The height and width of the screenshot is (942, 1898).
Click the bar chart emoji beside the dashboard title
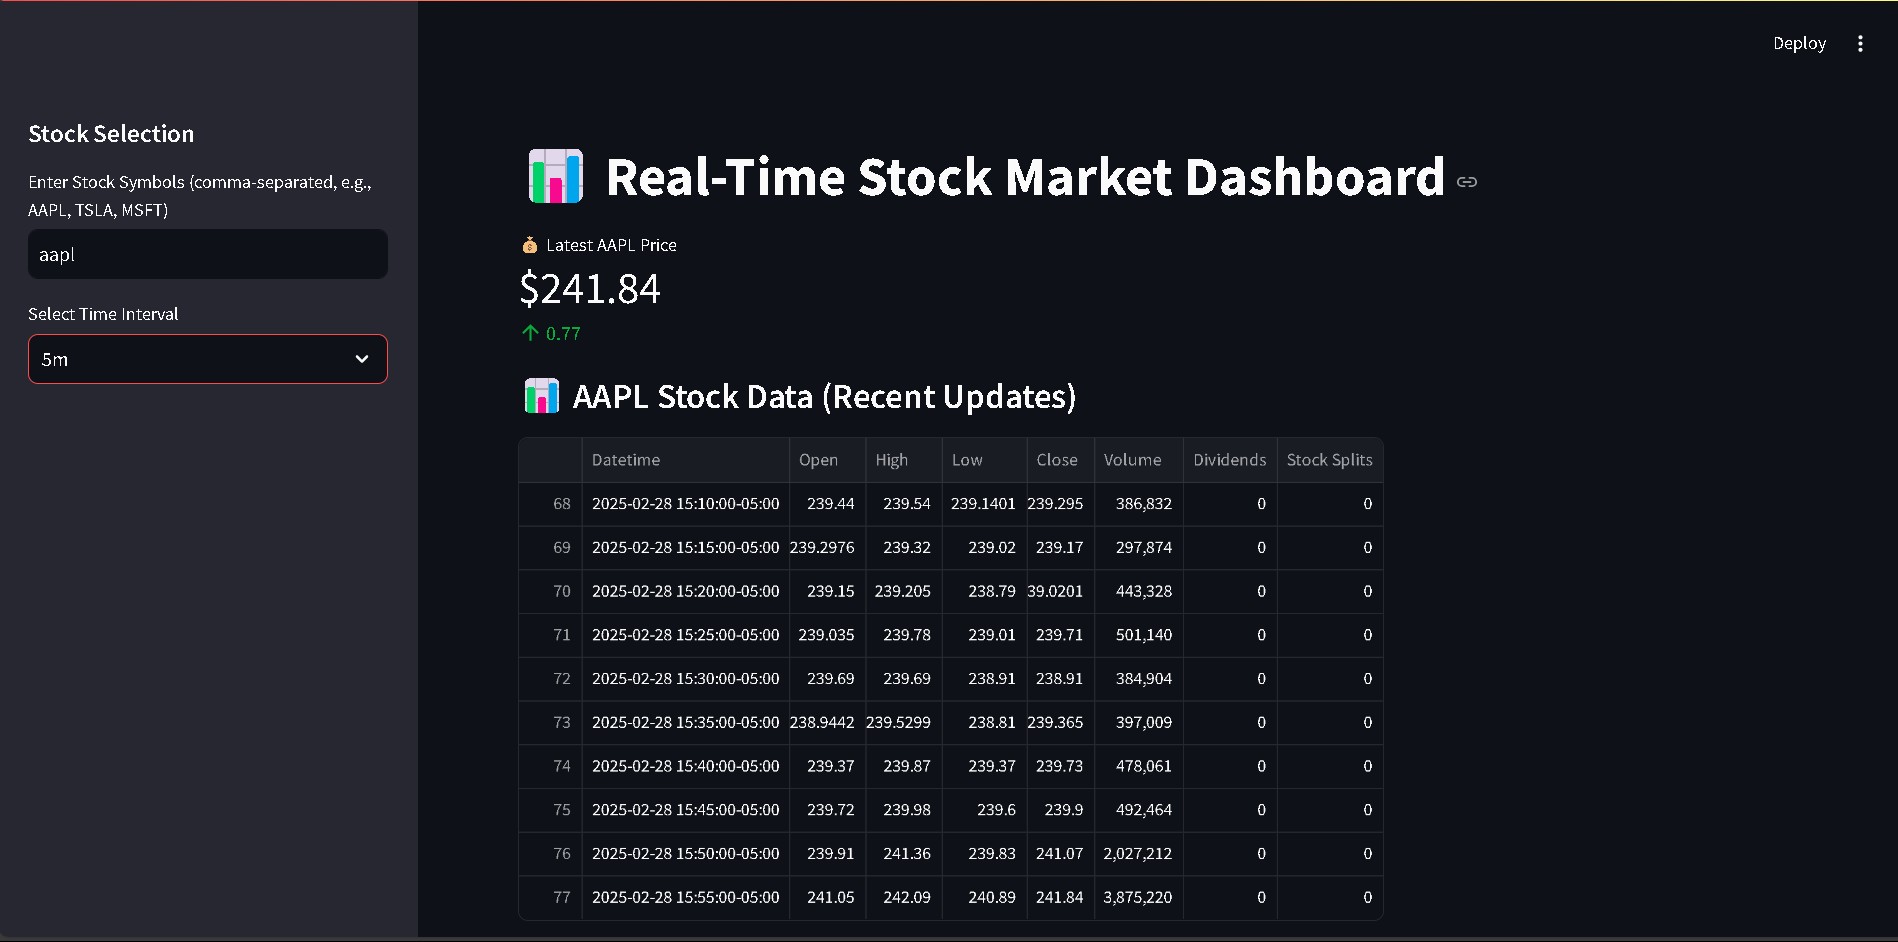555,177
